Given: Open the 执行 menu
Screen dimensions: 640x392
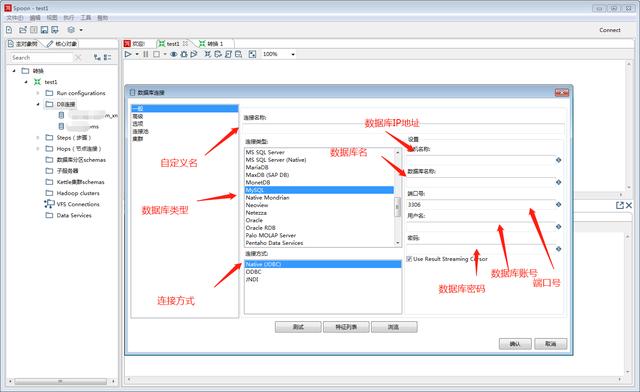Looking at the screenshot, I should tap(69, 18).
